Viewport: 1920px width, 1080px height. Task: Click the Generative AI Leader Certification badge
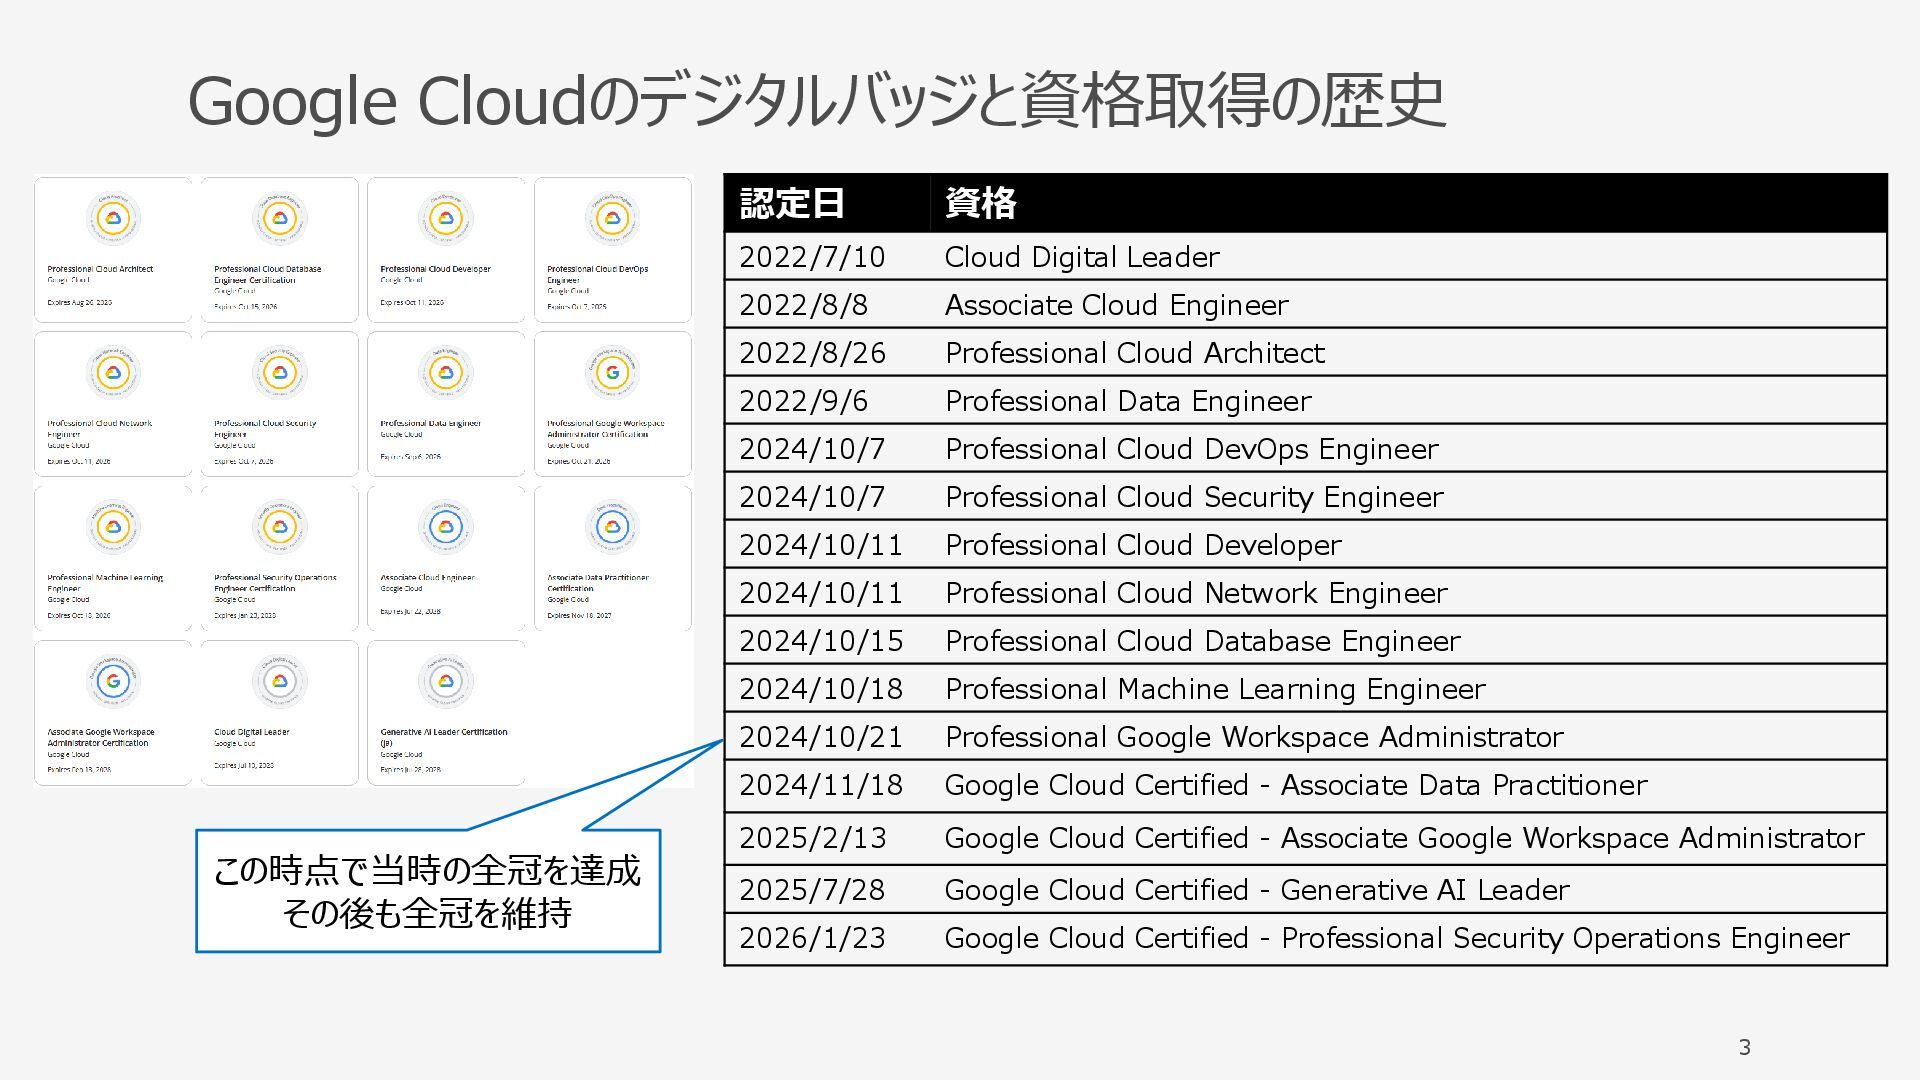446,712
